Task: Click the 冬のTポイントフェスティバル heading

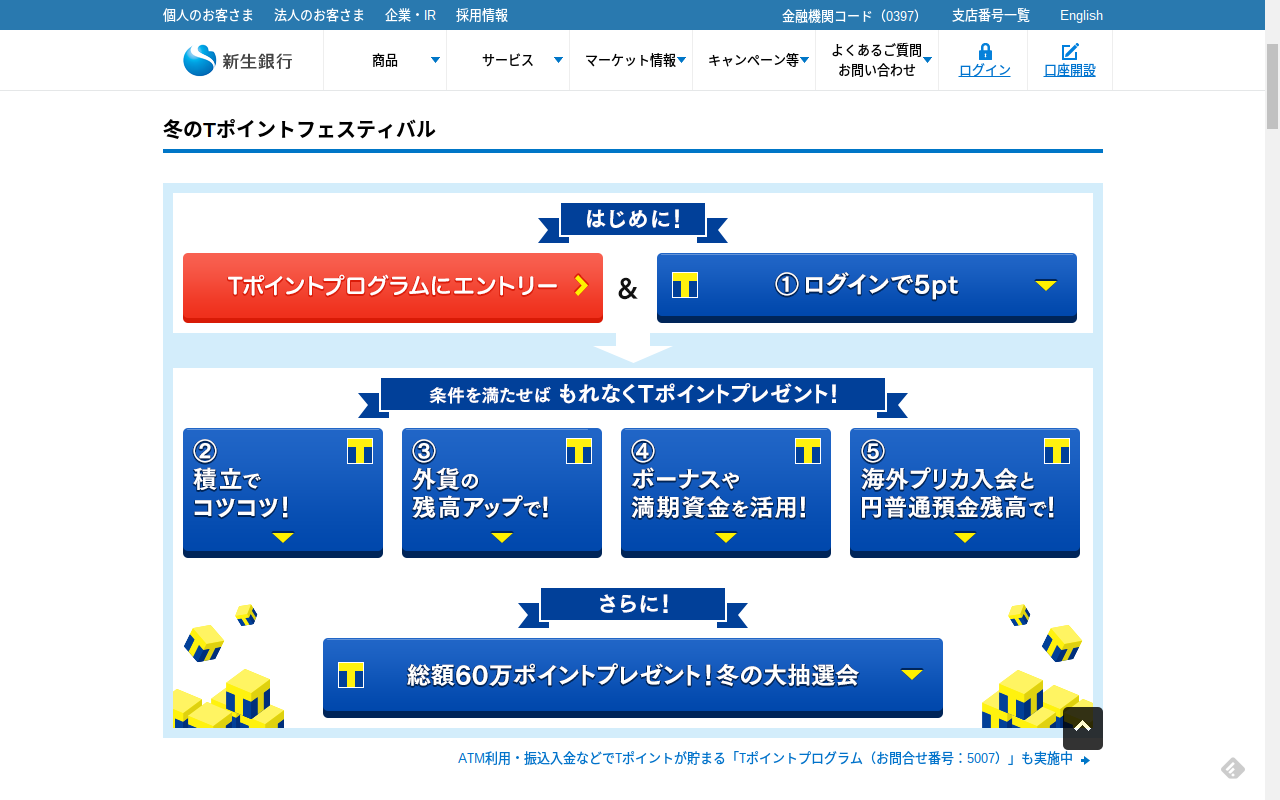Action: (x=299, y=129)
